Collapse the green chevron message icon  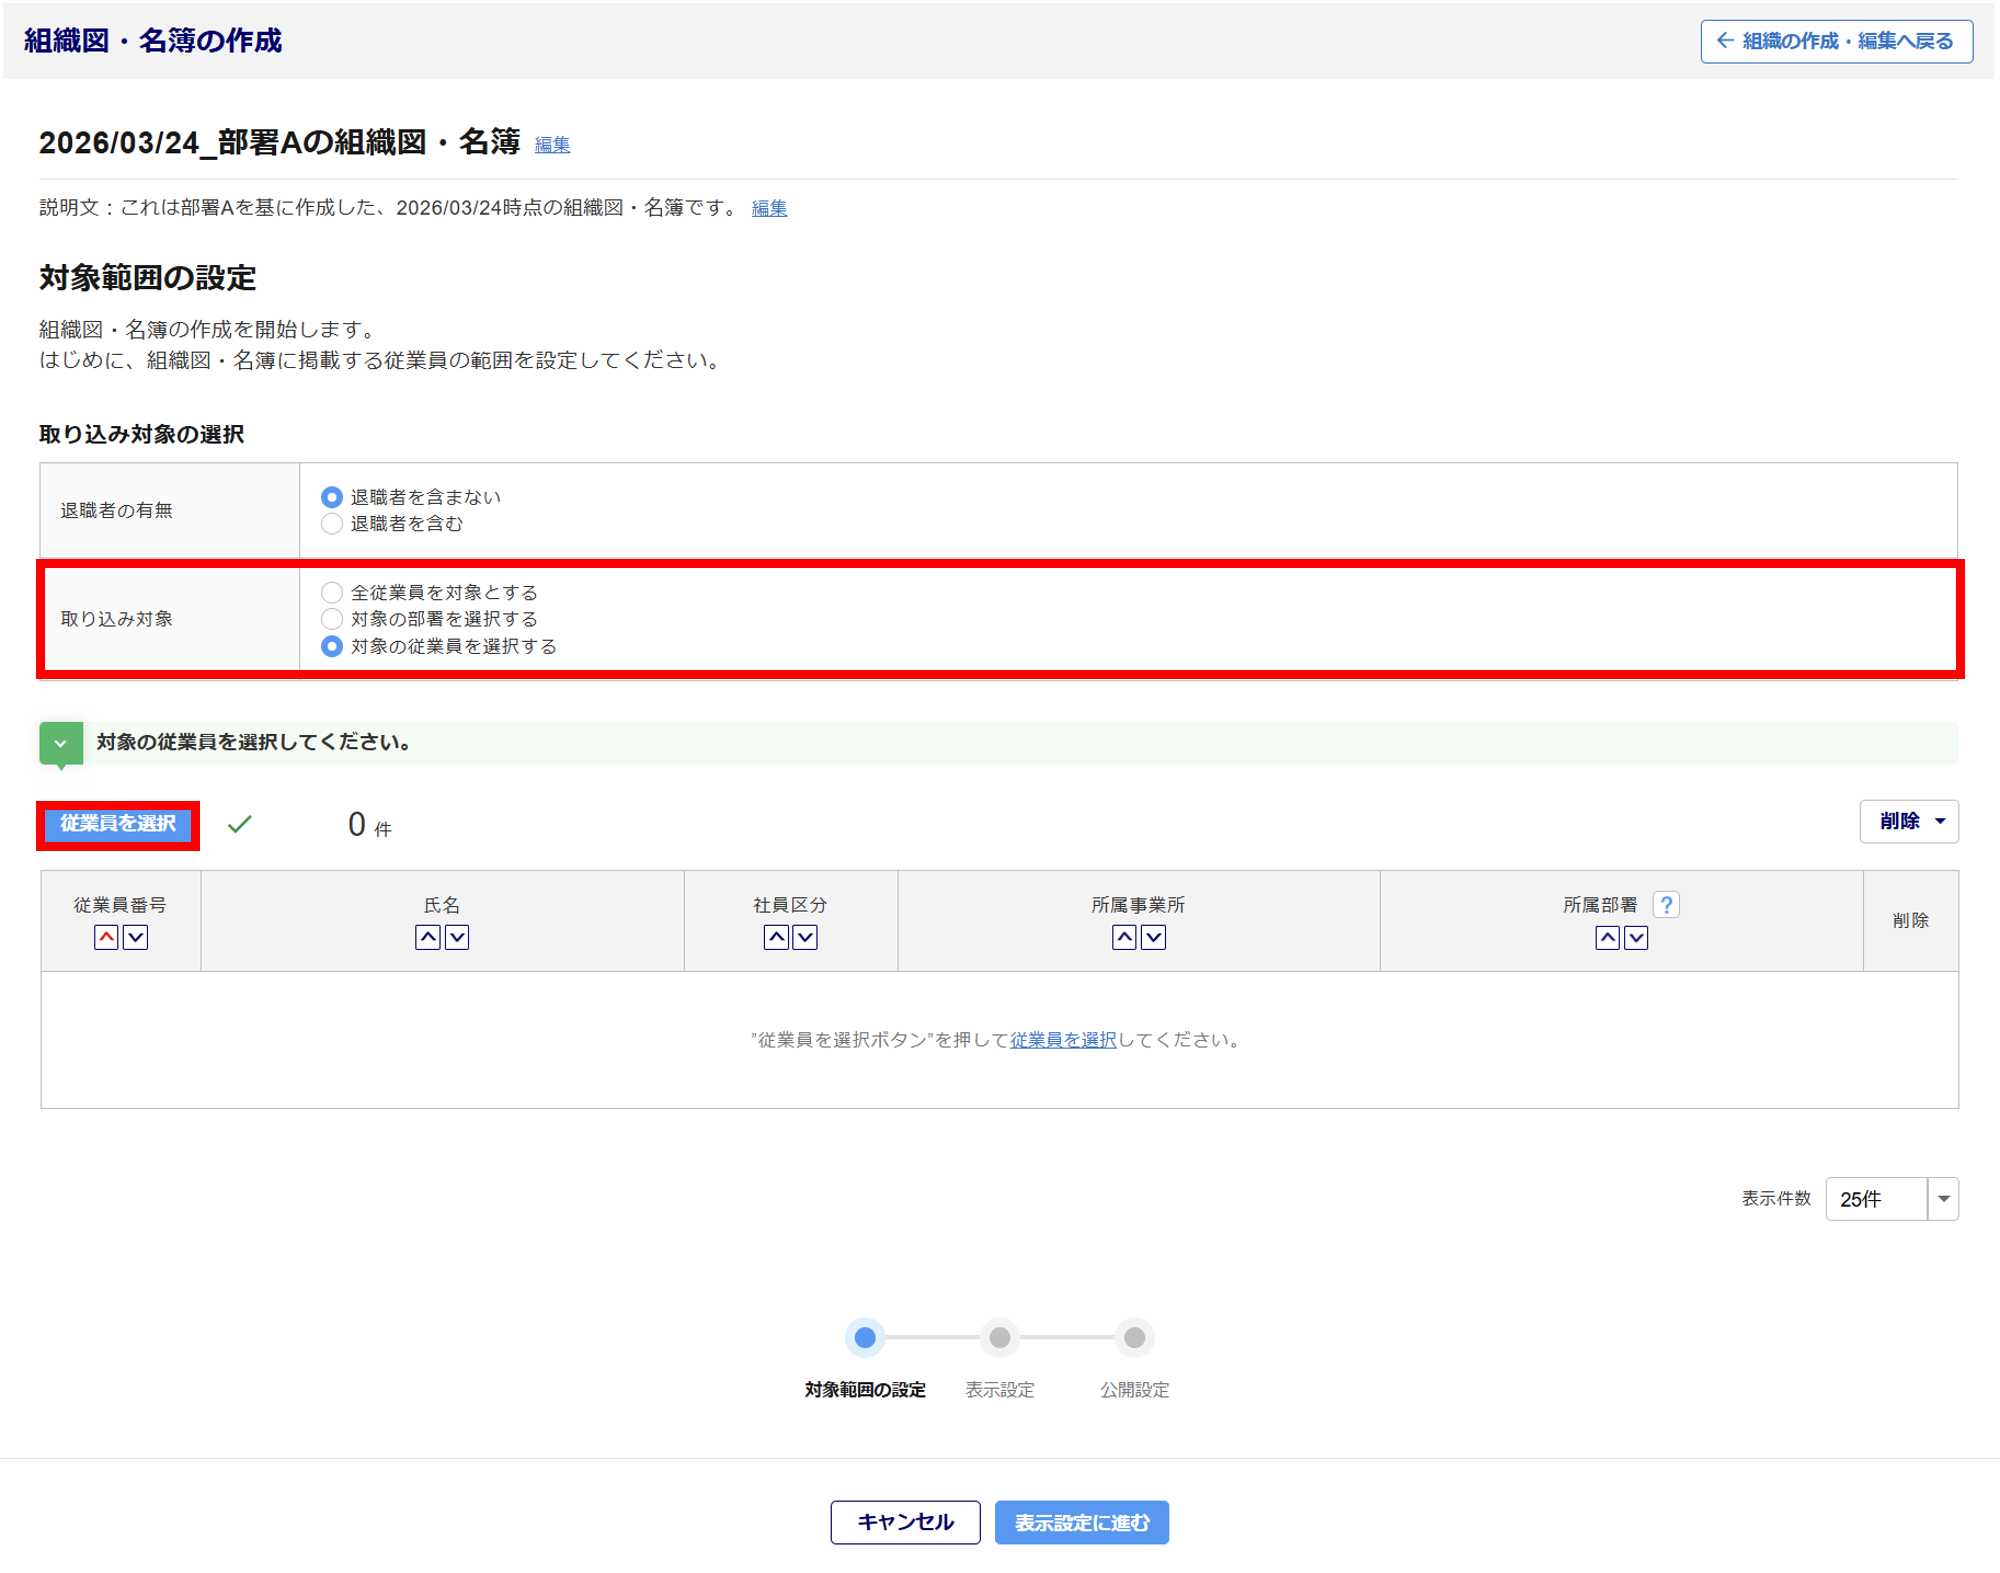click(61, 743)
